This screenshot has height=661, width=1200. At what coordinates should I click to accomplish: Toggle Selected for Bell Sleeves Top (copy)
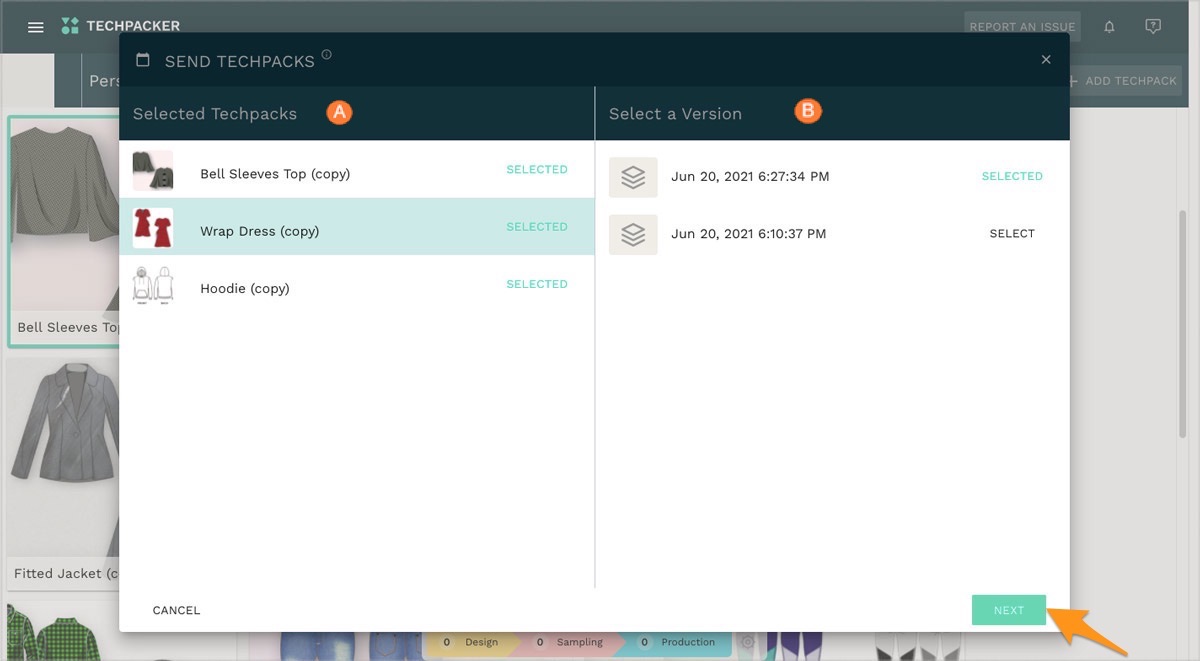click(536, 170)
